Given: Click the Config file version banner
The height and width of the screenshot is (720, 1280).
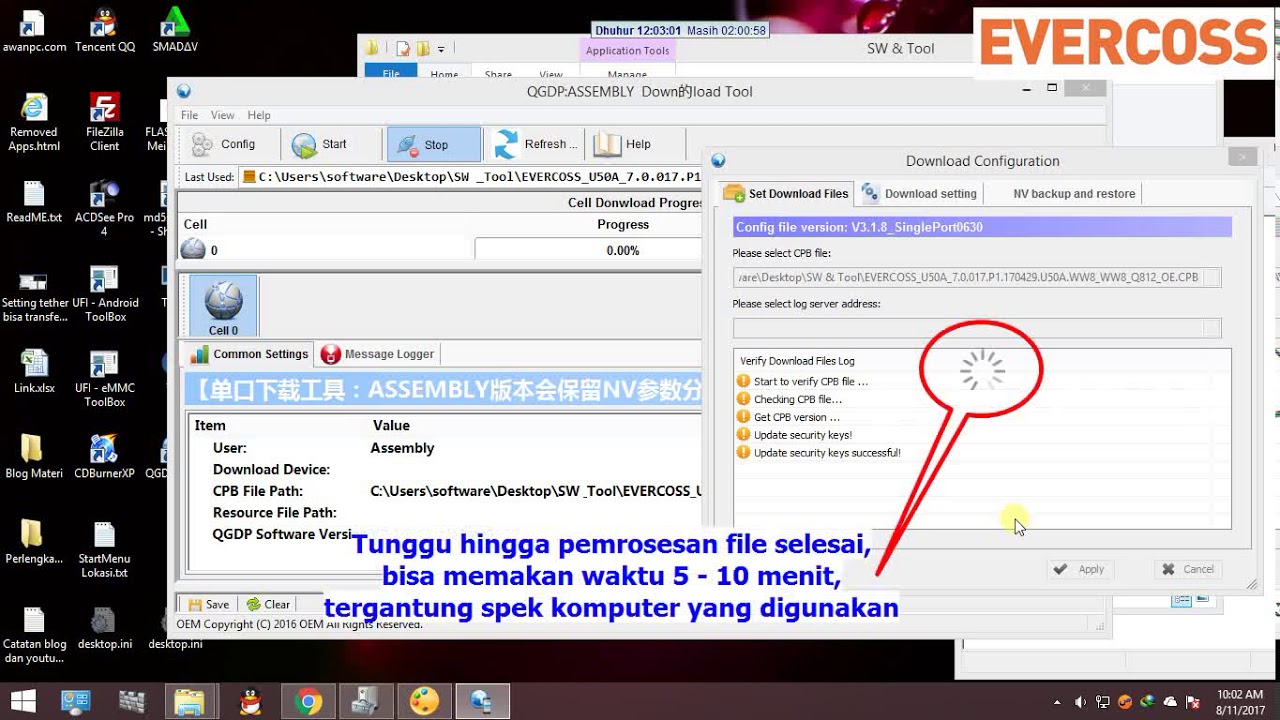Looking at the screenshot, I should (x=982, y=227).
